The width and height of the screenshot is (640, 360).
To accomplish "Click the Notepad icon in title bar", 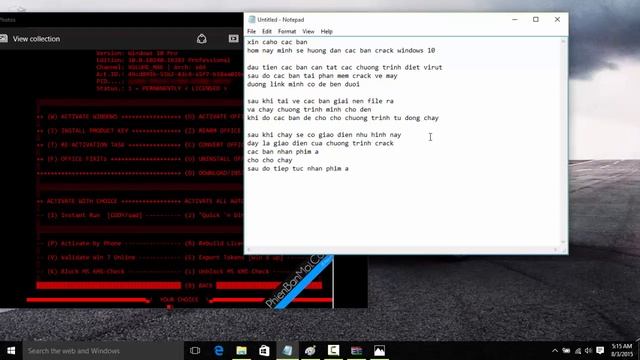I will [252, 19].
